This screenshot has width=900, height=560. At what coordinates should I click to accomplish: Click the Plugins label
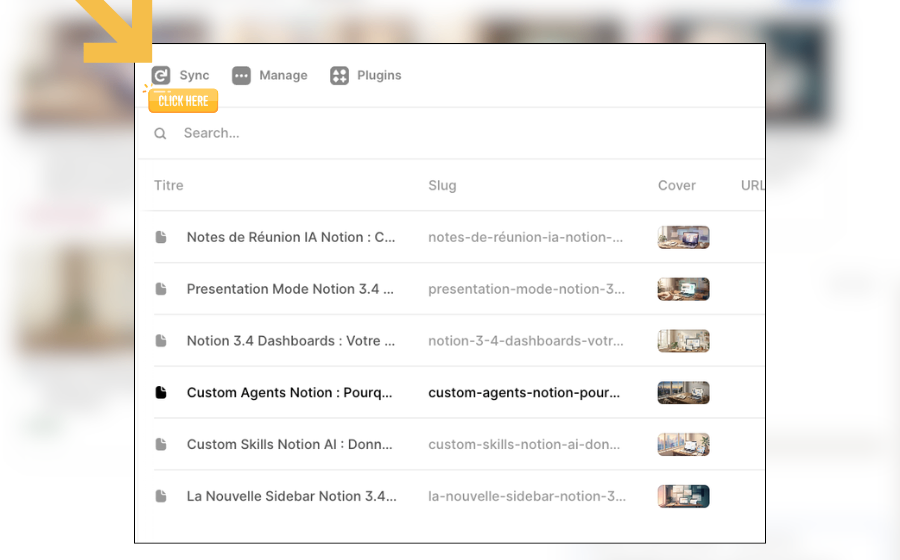[379, 75]
